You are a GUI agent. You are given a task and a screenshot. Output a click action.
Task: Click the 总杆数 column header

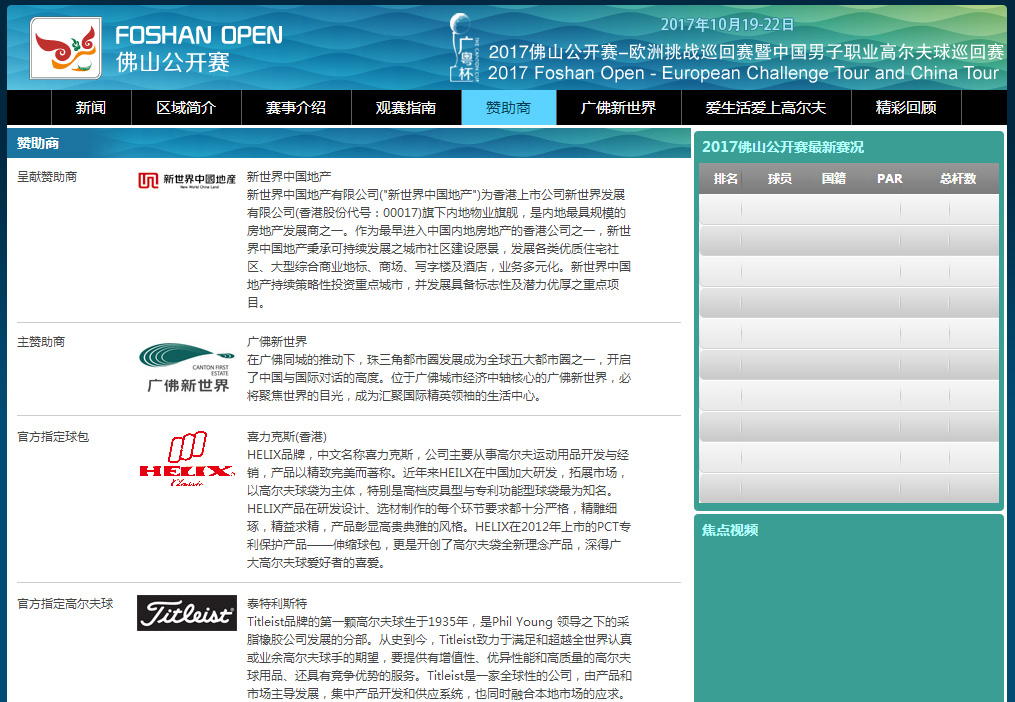coord(958,179)
